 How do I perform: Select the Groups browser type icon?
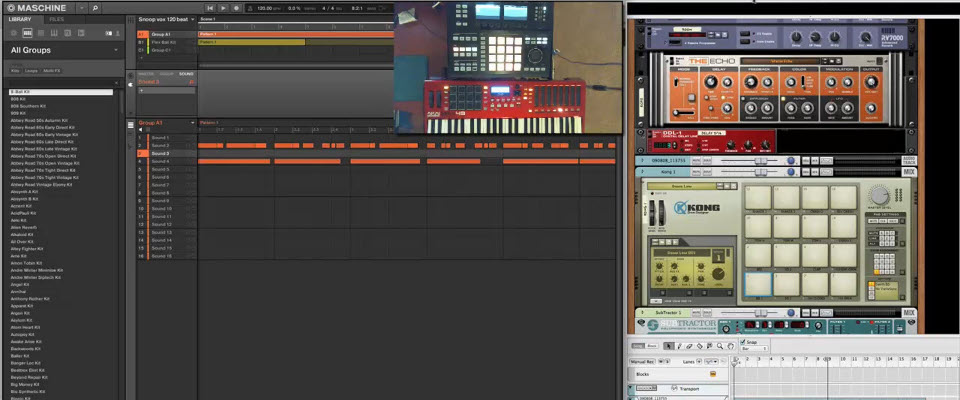pos(28,33)
